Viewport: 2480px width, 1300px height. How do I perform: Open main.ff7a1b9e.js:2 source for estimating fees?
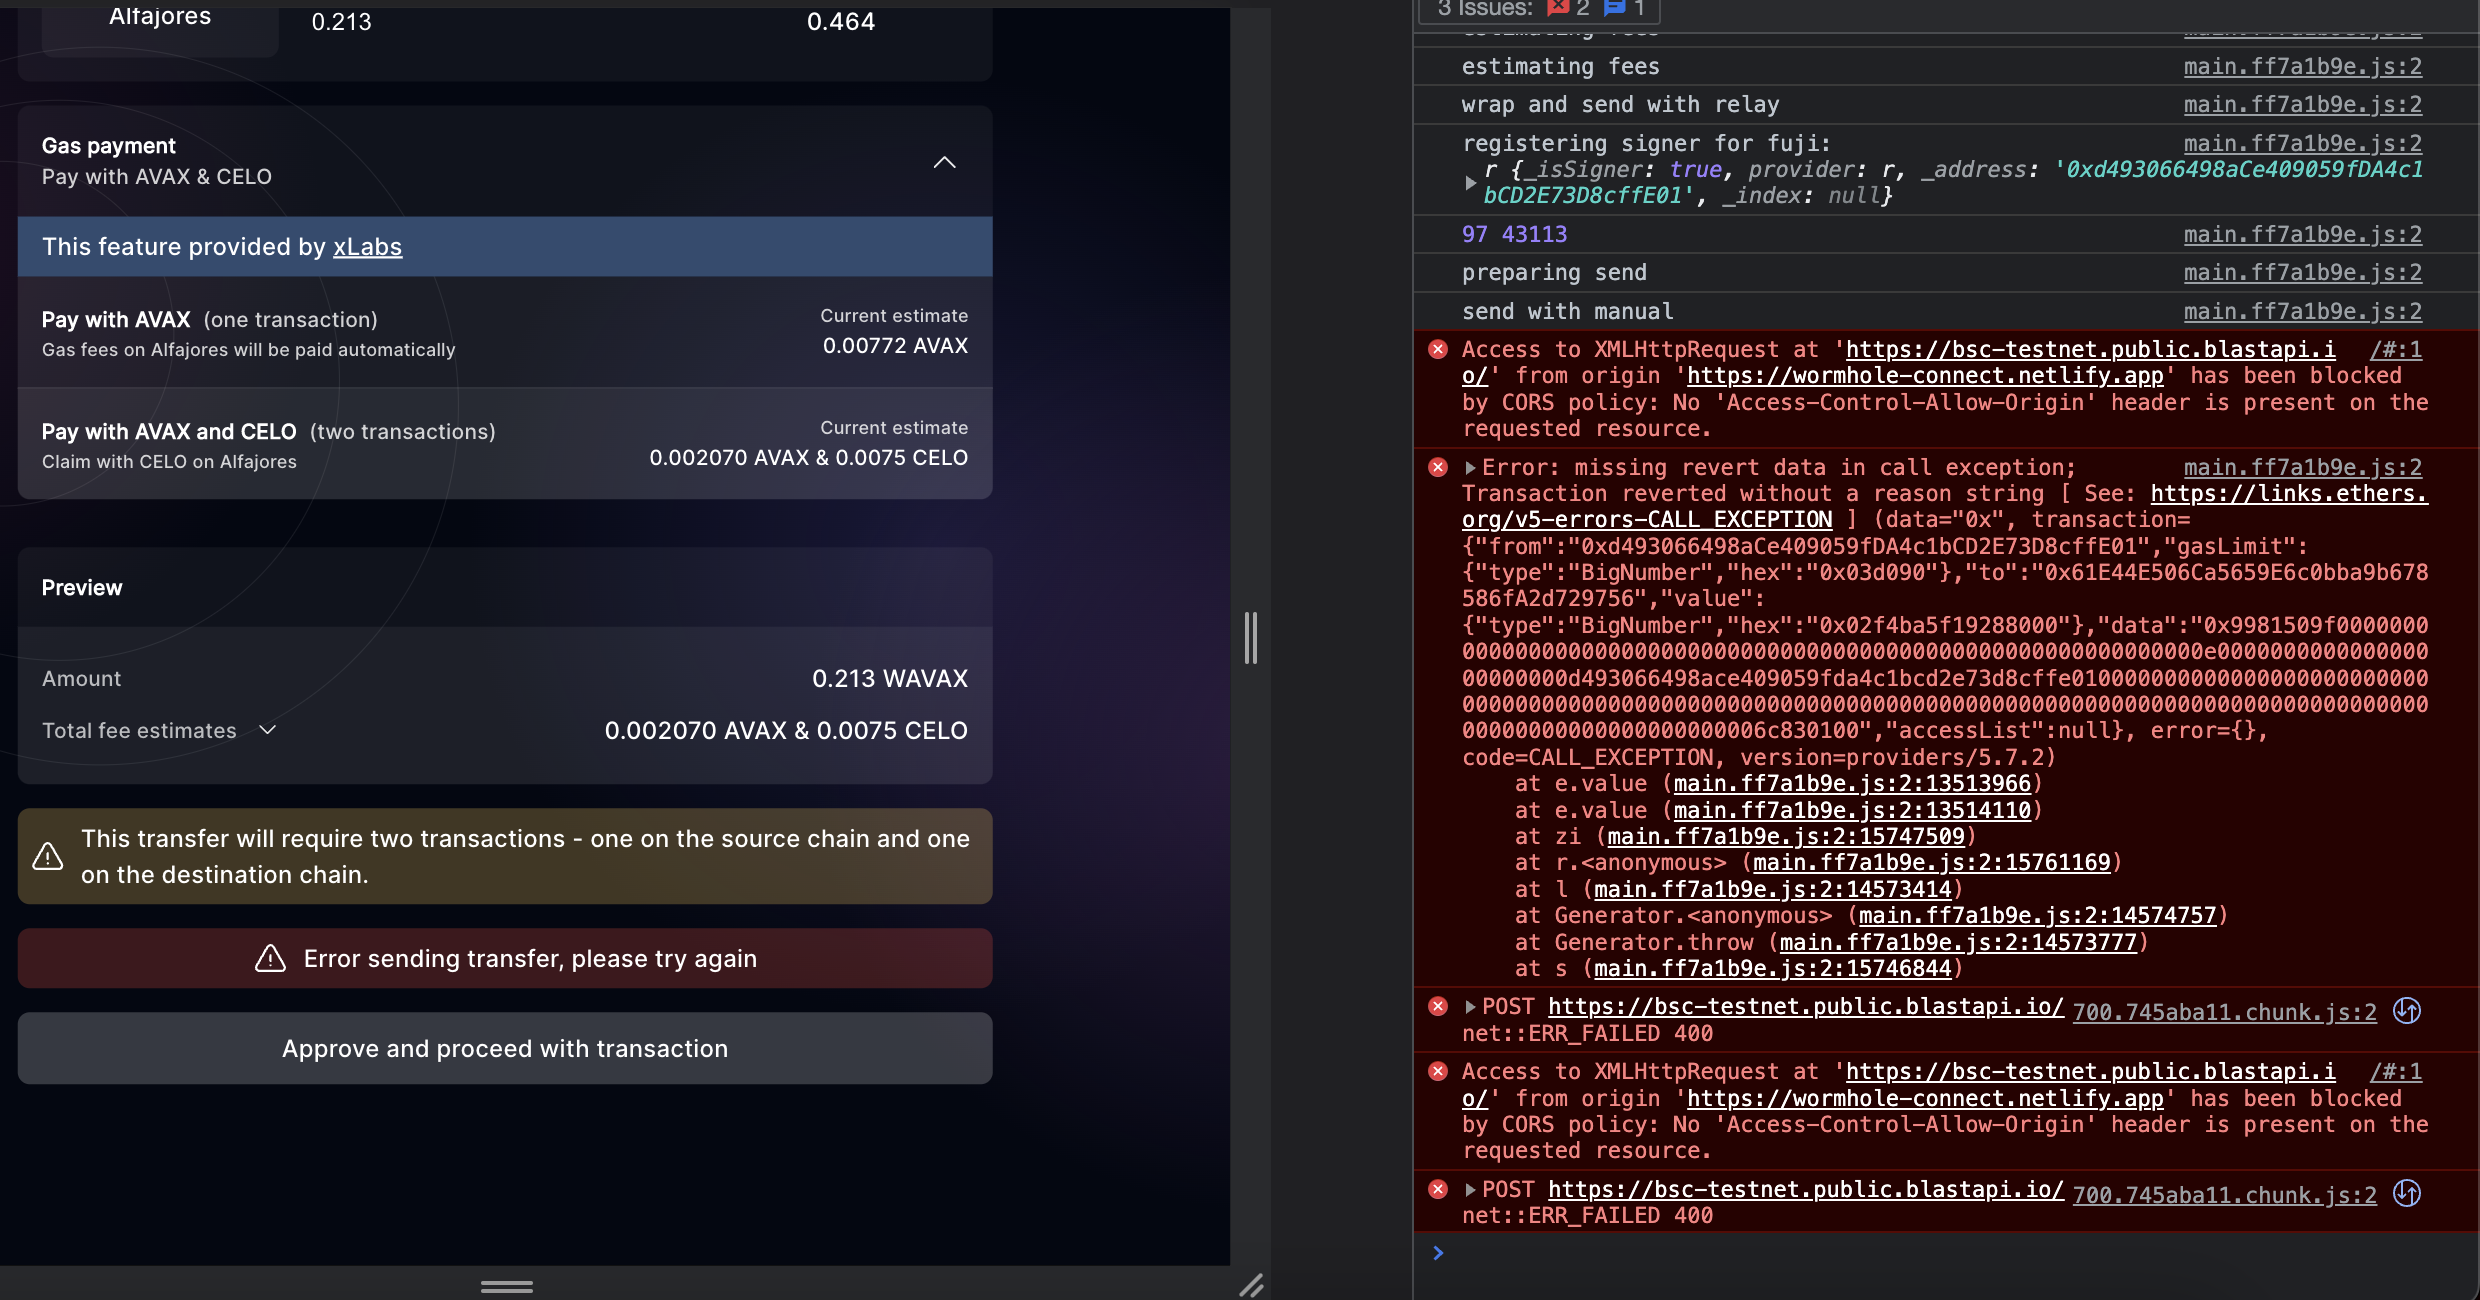(2303, 66)
